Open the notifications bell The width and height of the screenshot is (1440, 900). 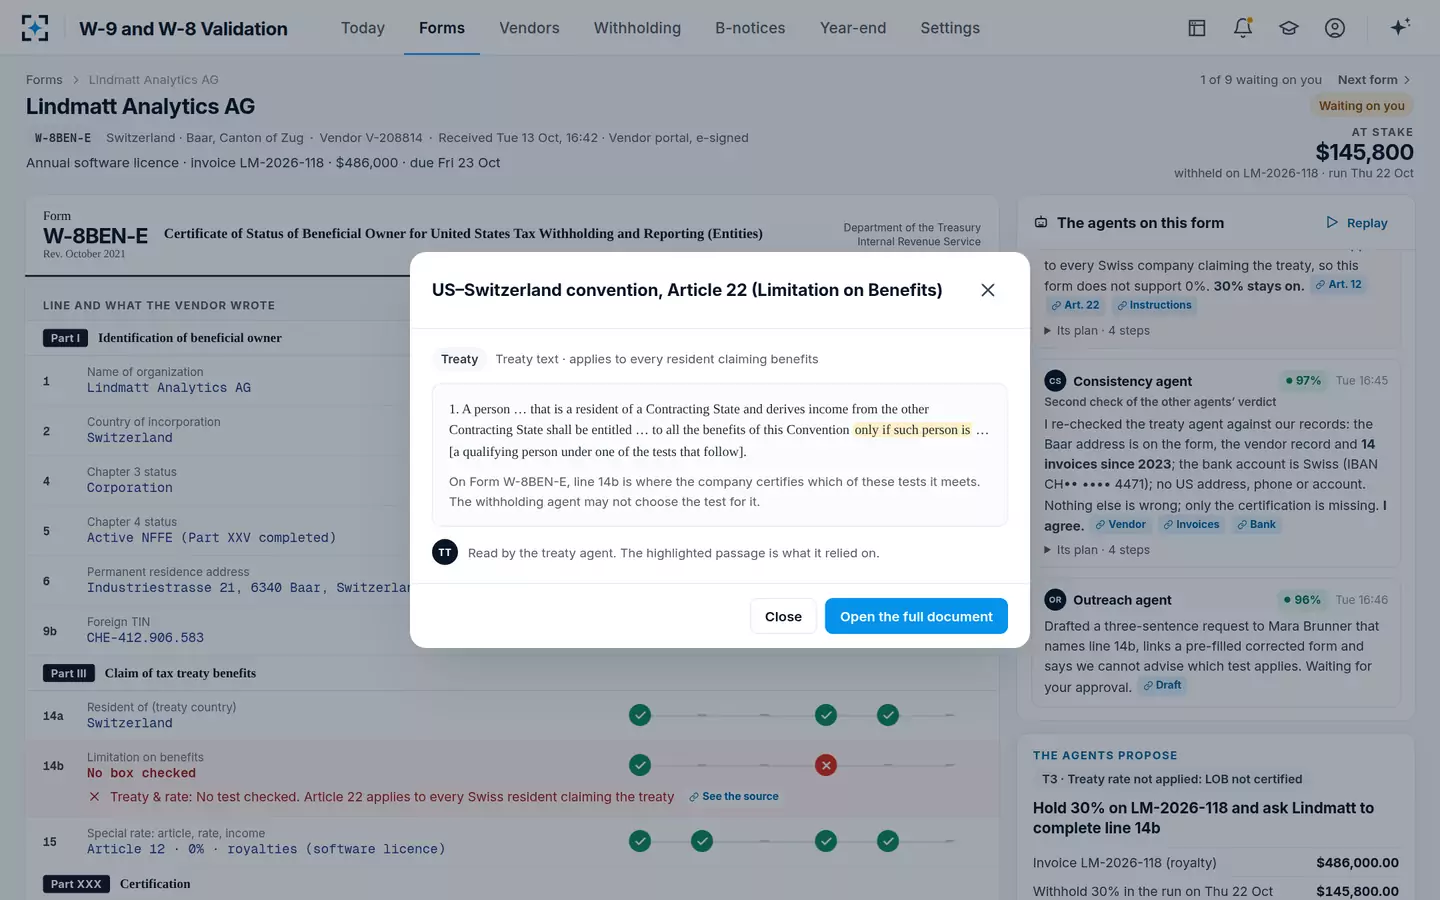pyautogui.click(x=1243, y=28)
